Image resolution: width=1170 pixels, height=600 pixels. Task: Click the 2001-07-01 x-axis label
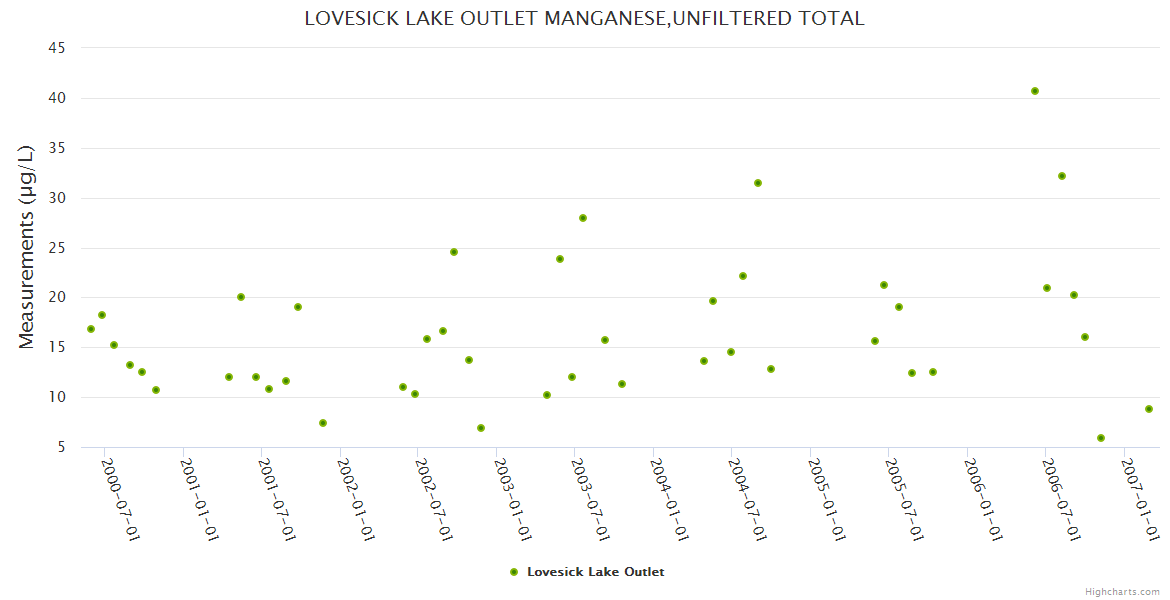coord(277,499)
